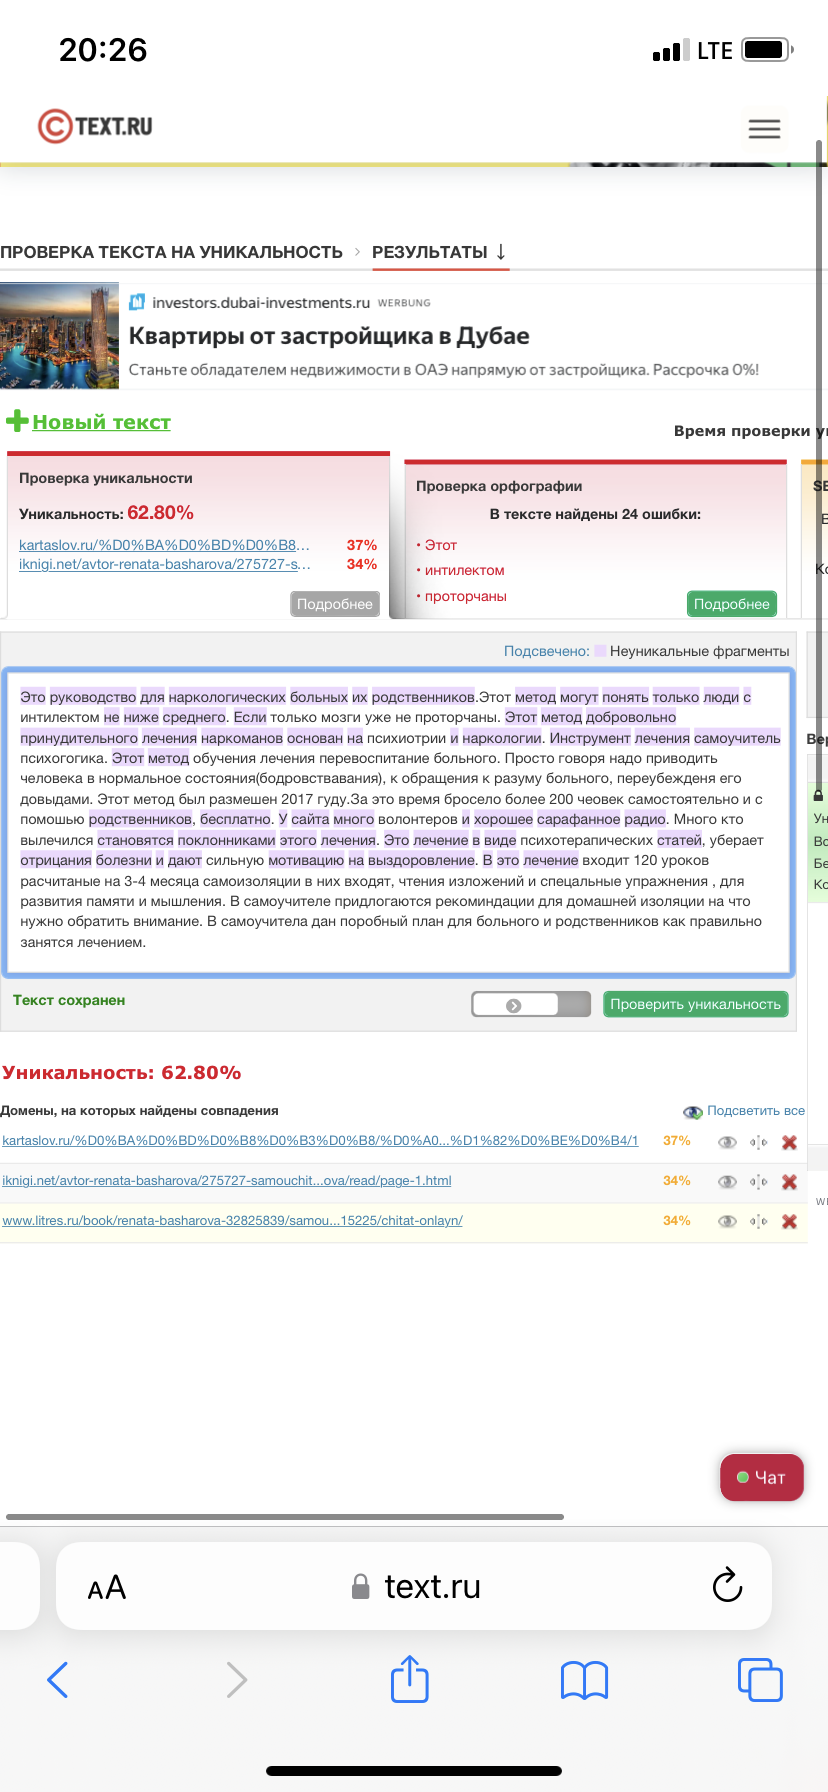Click Уникальность: 62.80% heading below text

pos(121,1073)
